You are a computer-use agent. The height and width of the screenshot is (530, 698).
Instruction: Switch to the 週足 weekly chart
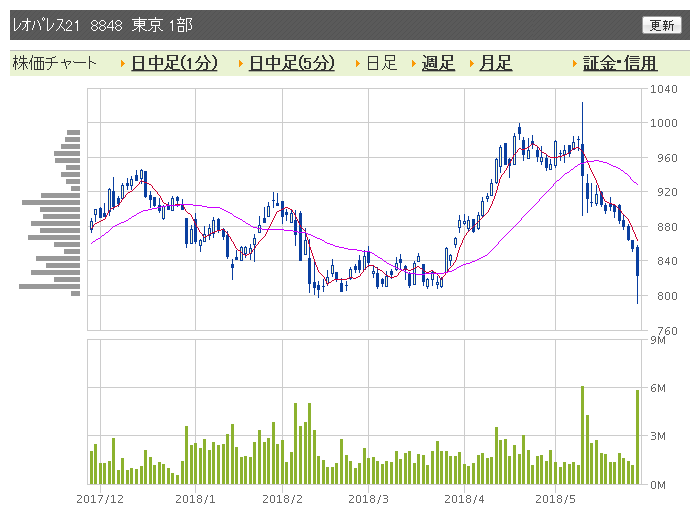(x=438, y=63)
